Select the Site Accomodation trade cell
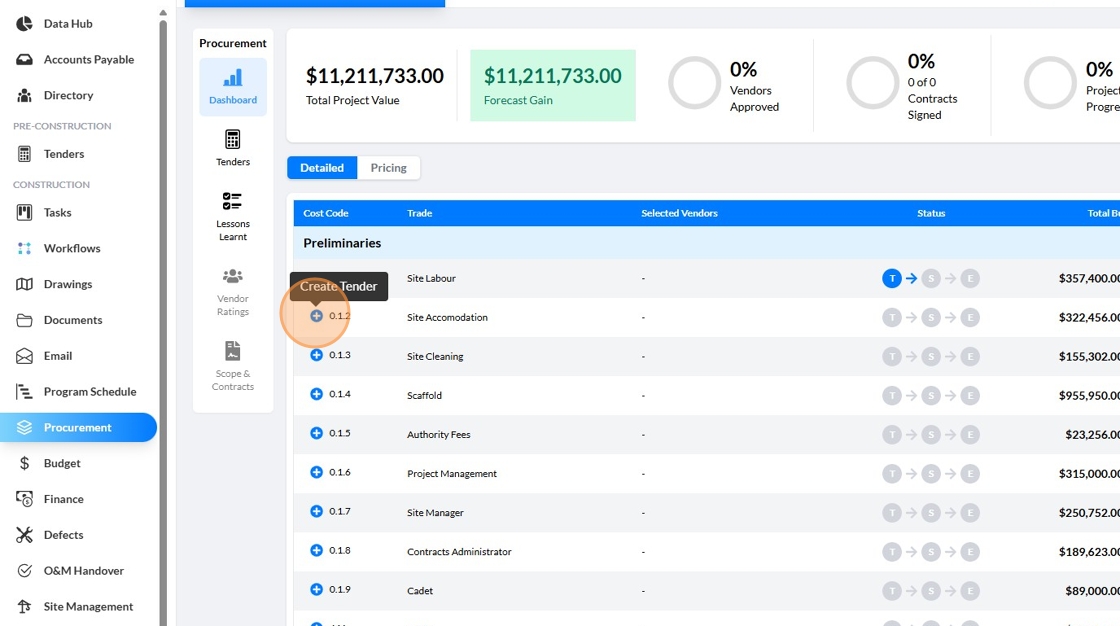The height and width of the screenshot is (626, 1120). tap(447, 317)
